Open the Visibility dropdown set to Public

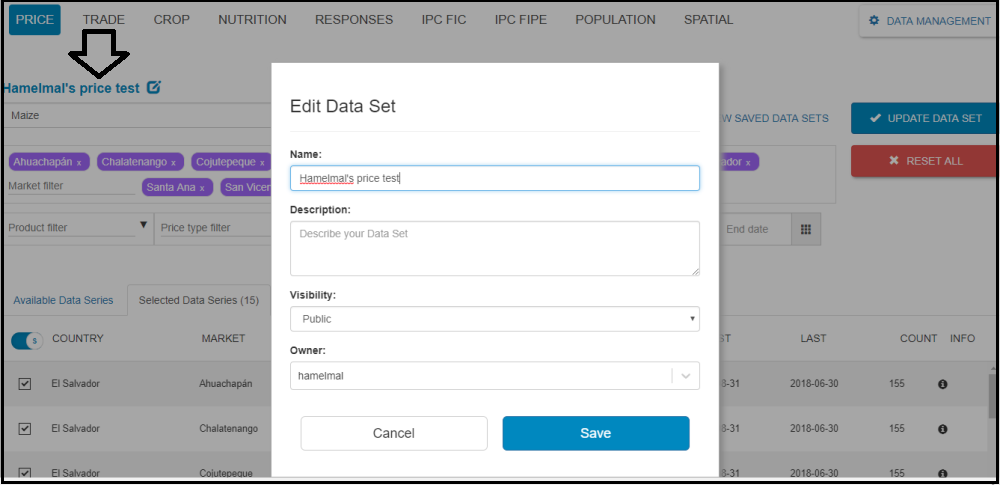tap(494, 319)
